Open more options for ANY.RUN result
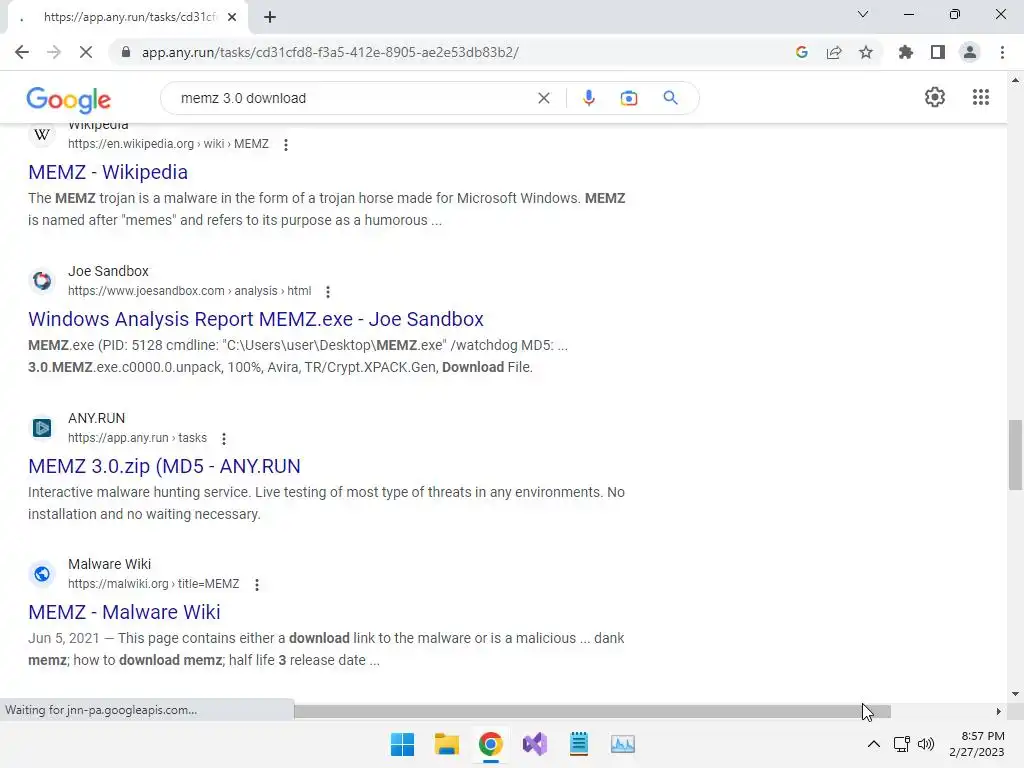The height and width of the screenshot is (768, 1024). pos(224,438)
